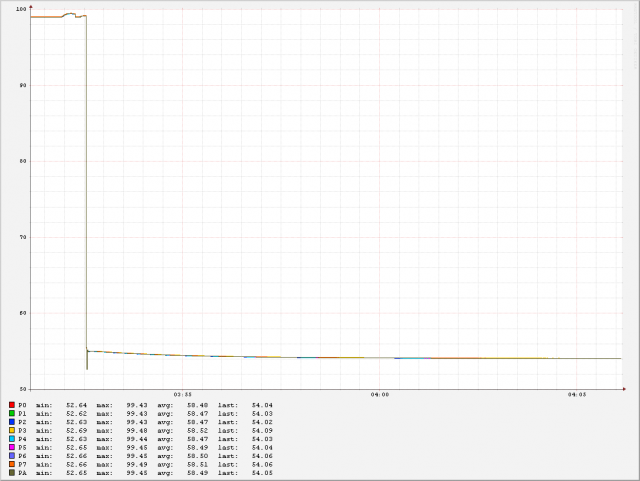The height and width of the screenshot is (481, 640).
Task: Click the arrow at the x-axis right end
Action: (x=625, y=388)
